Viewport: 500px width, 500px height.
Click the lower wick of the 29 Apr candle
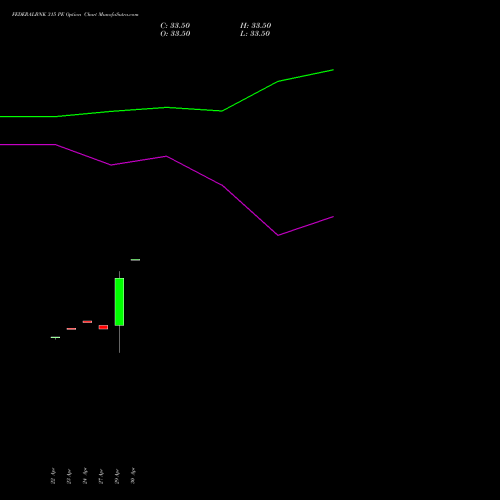(119, 339)
